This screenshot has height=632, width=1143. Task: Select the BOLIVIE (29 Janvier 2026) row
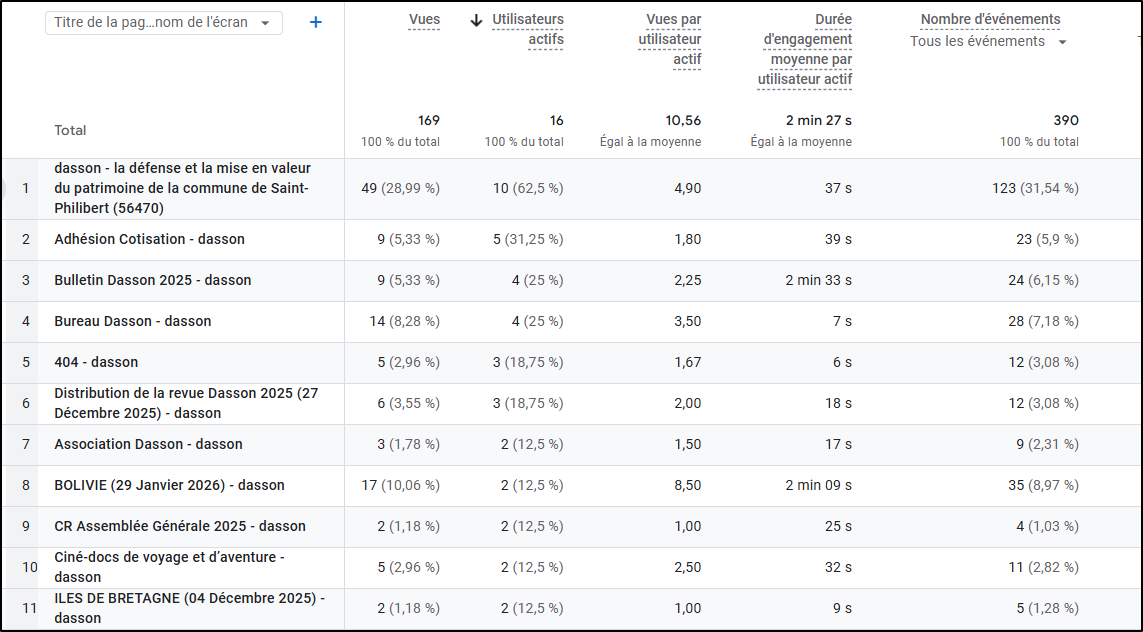pos(169,485)
